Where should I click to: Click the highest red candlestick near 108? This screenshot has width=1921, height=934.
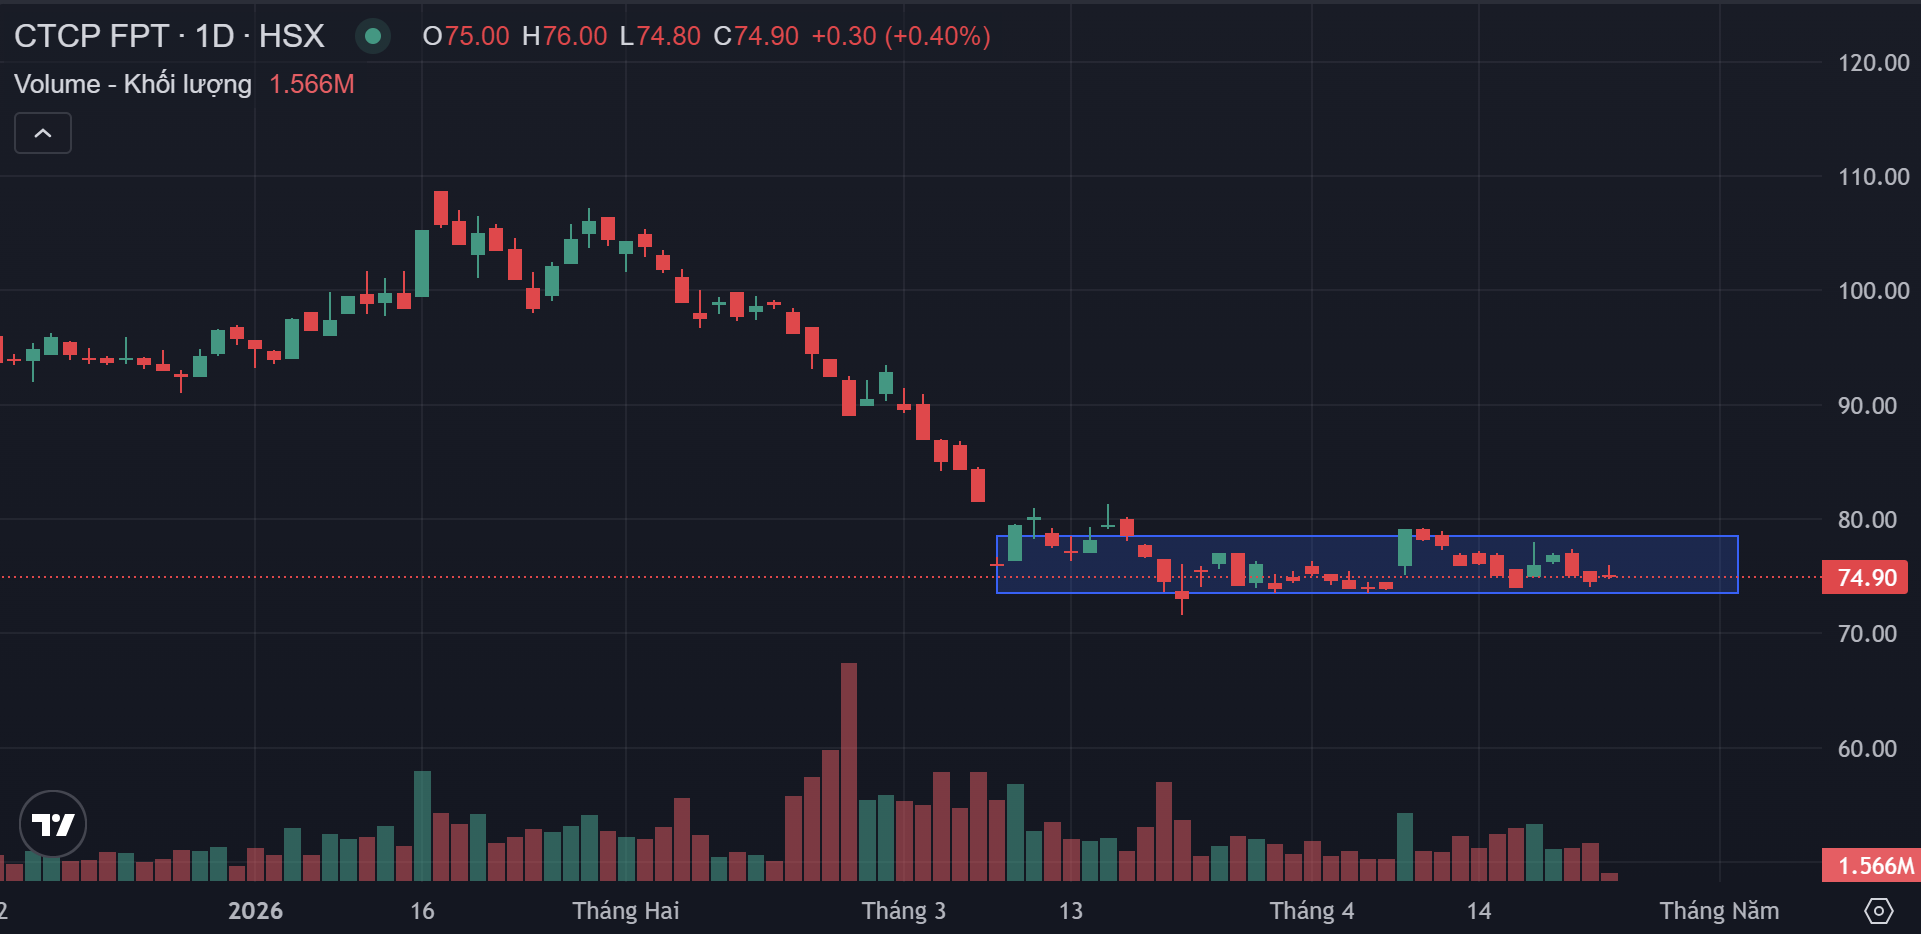(x=441, y=208)
